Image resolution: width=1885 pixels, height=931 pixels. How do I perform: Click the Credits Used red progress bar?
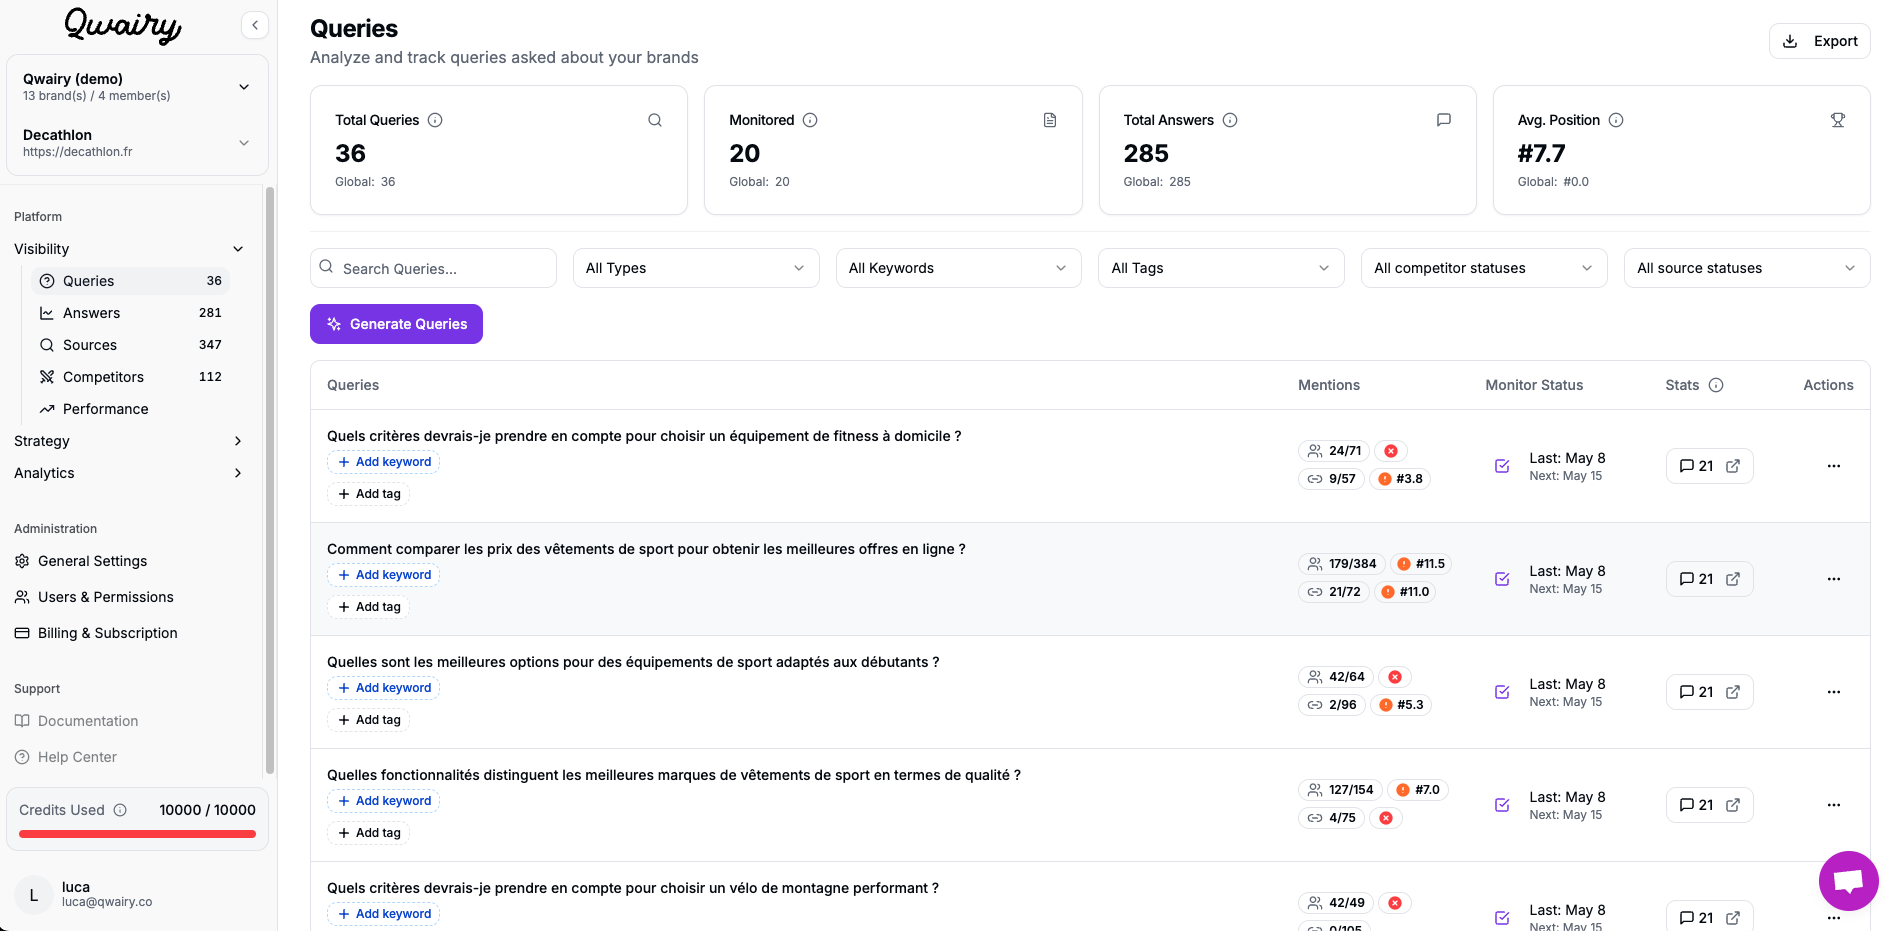(x=137, y=834)
